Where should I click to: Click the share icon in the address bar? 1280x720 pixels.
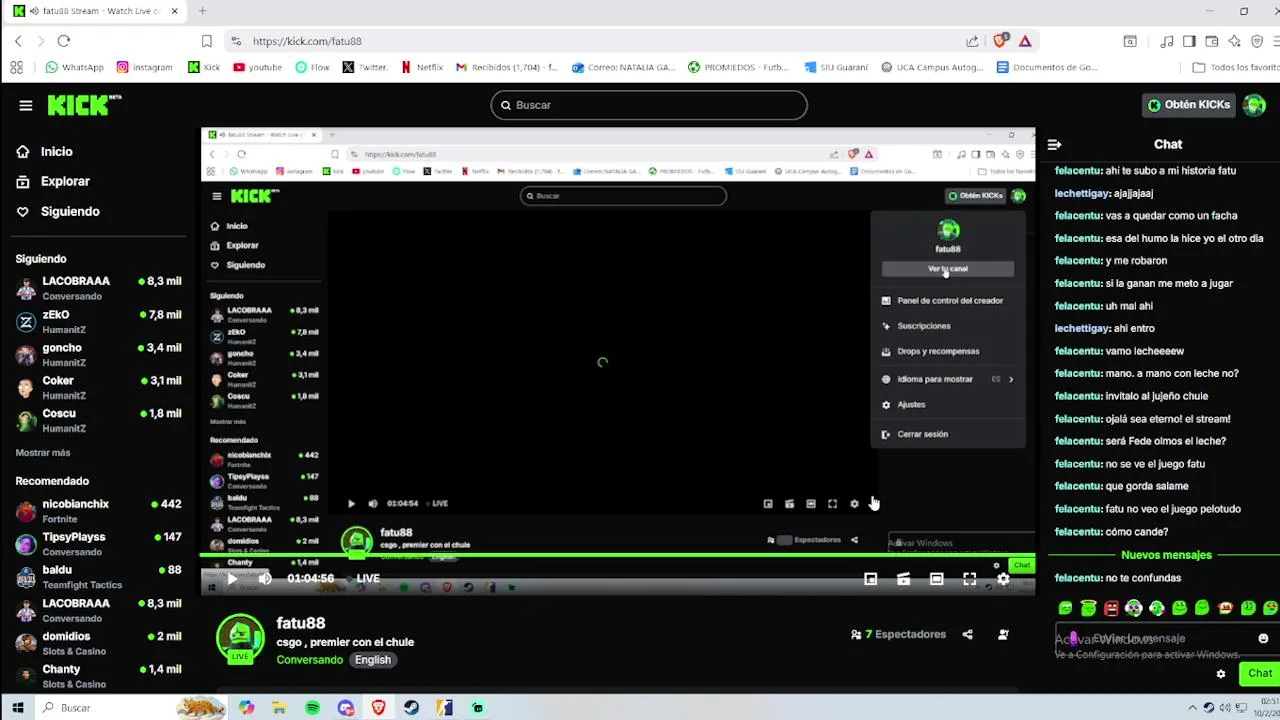972,41
